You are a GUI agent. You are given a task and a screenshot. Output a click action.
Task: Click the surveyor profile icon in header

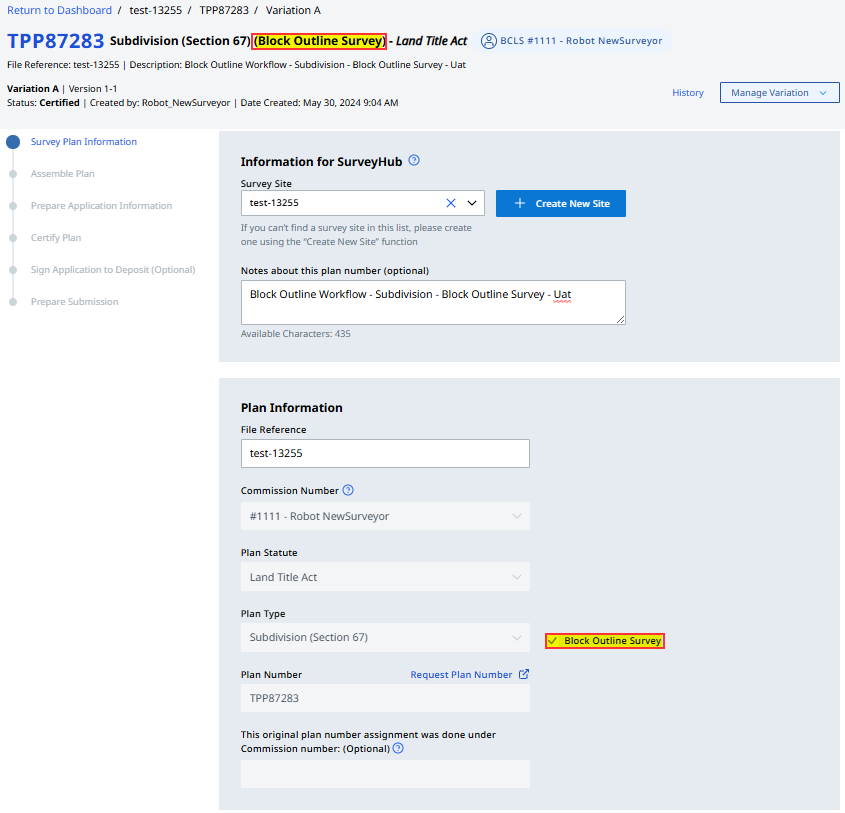tap(489, 41)
